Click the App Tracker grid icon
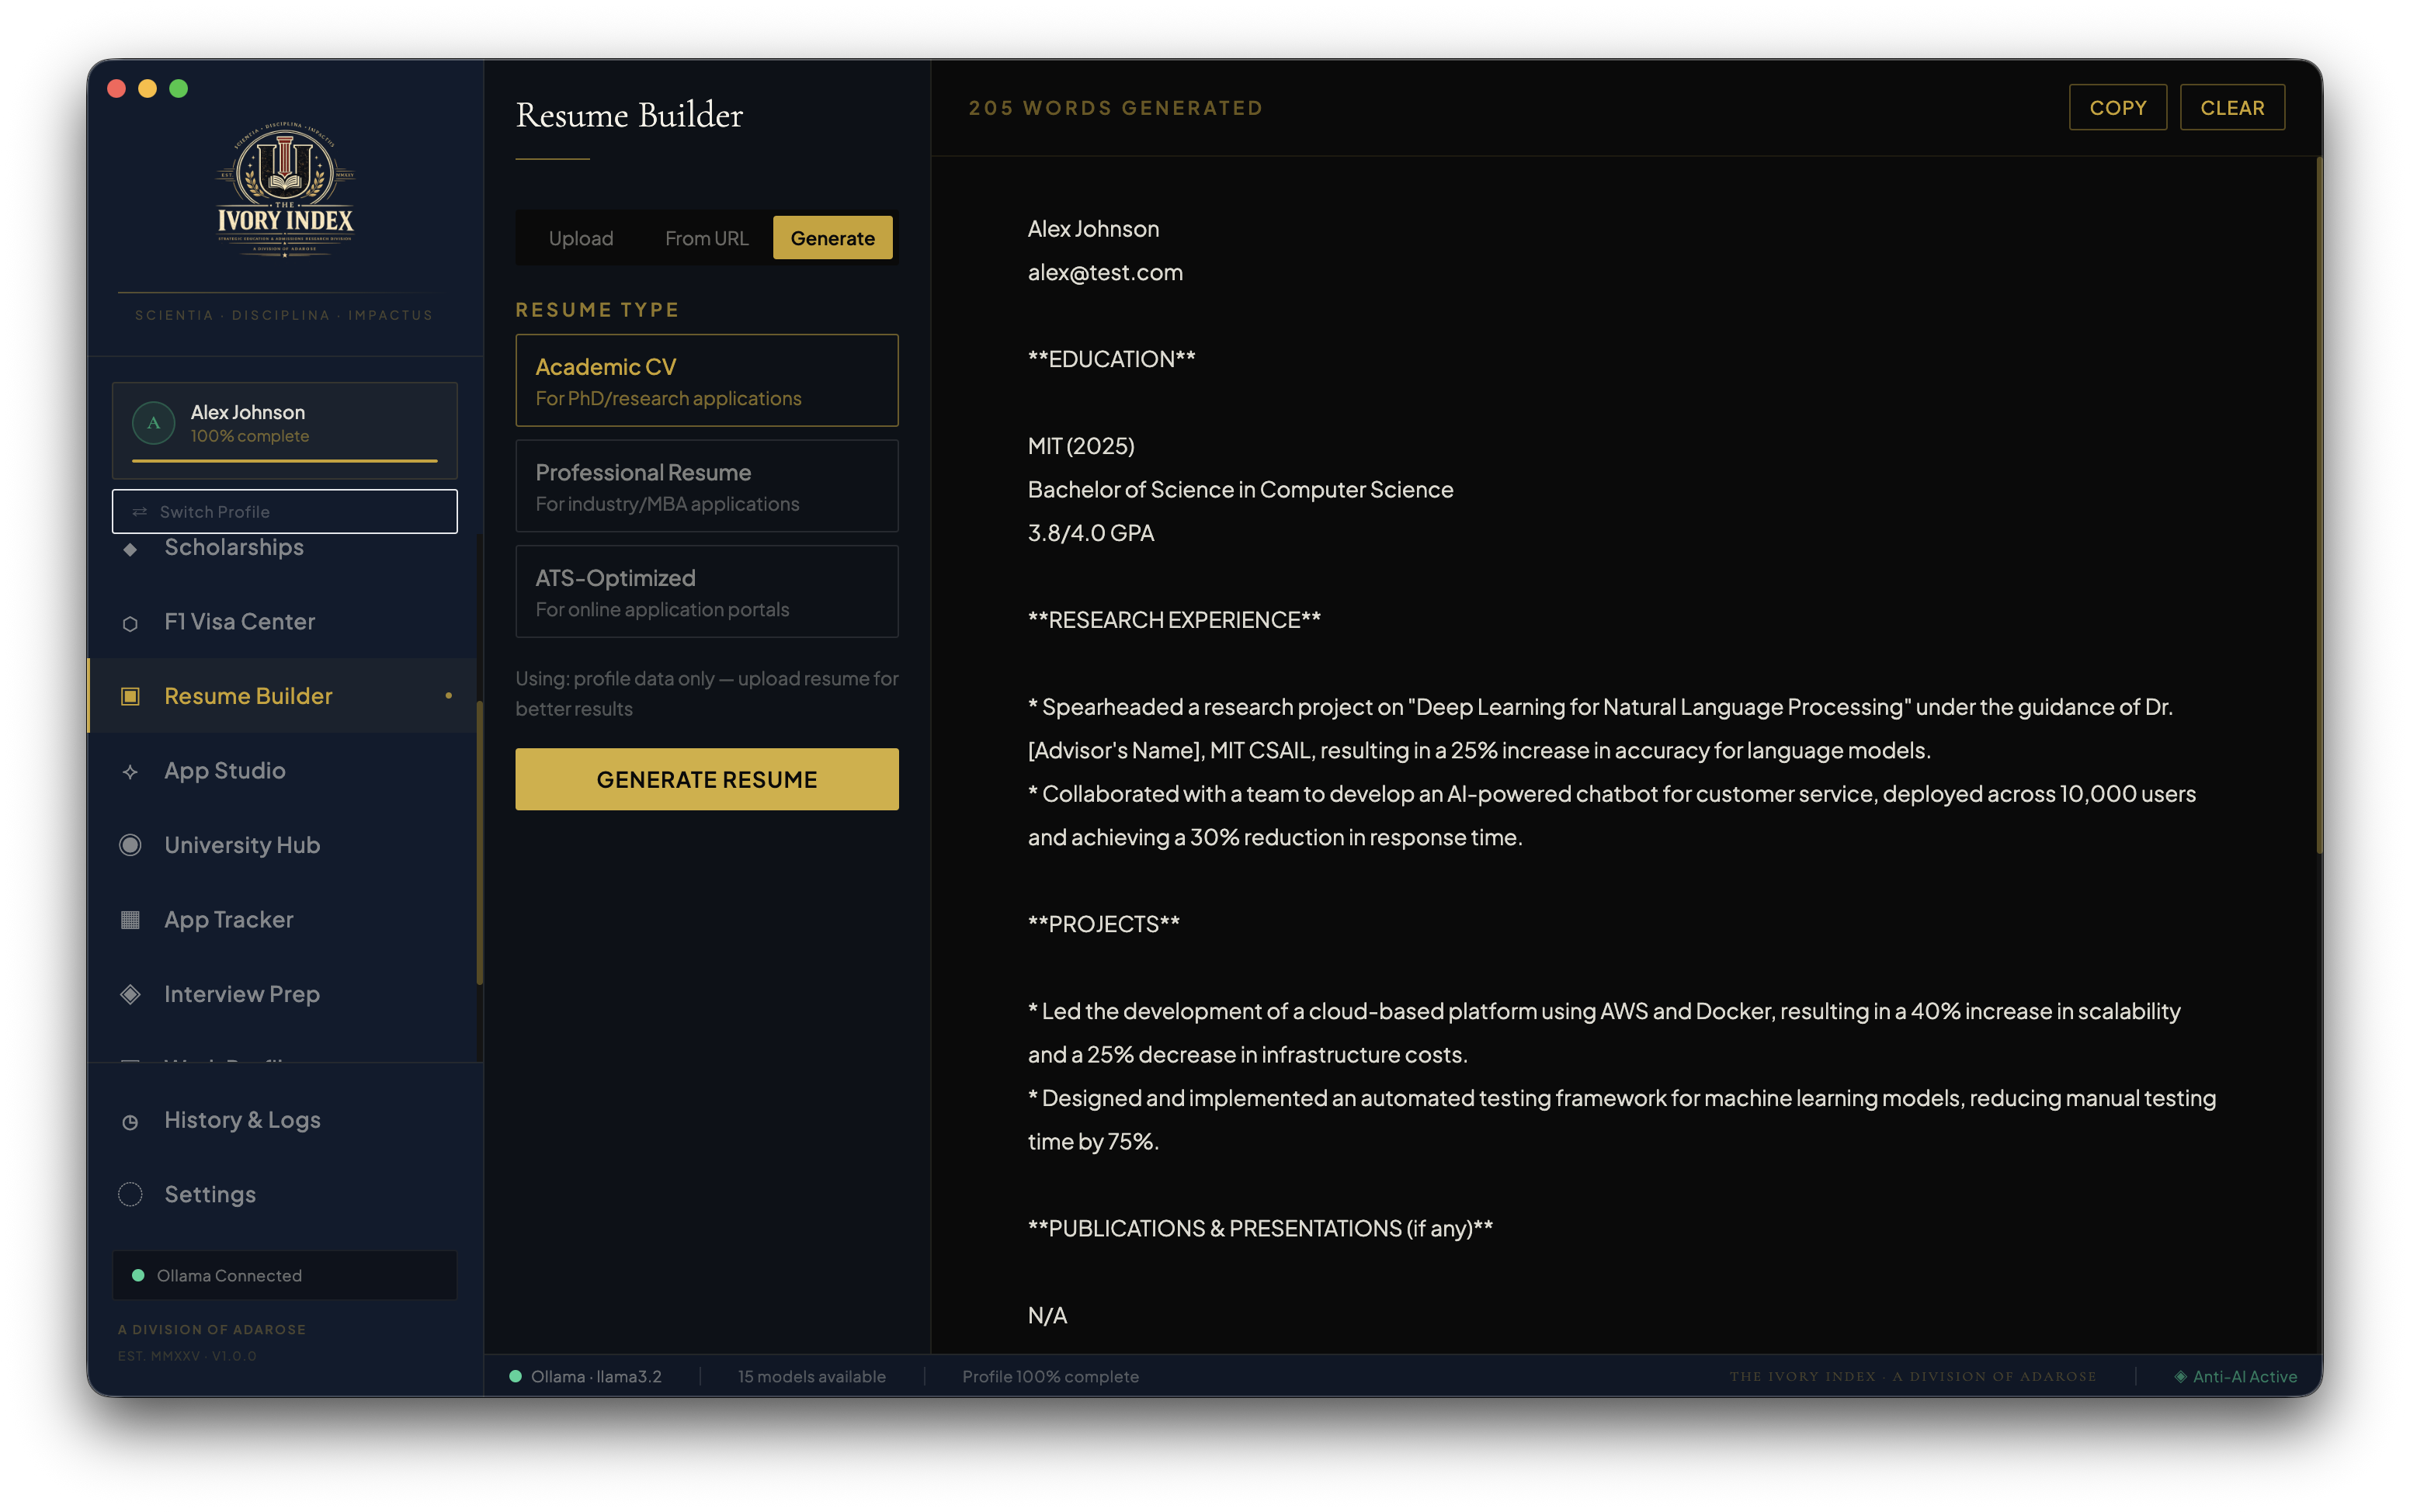2410x1512 pixels. click(x=130, y=920)
